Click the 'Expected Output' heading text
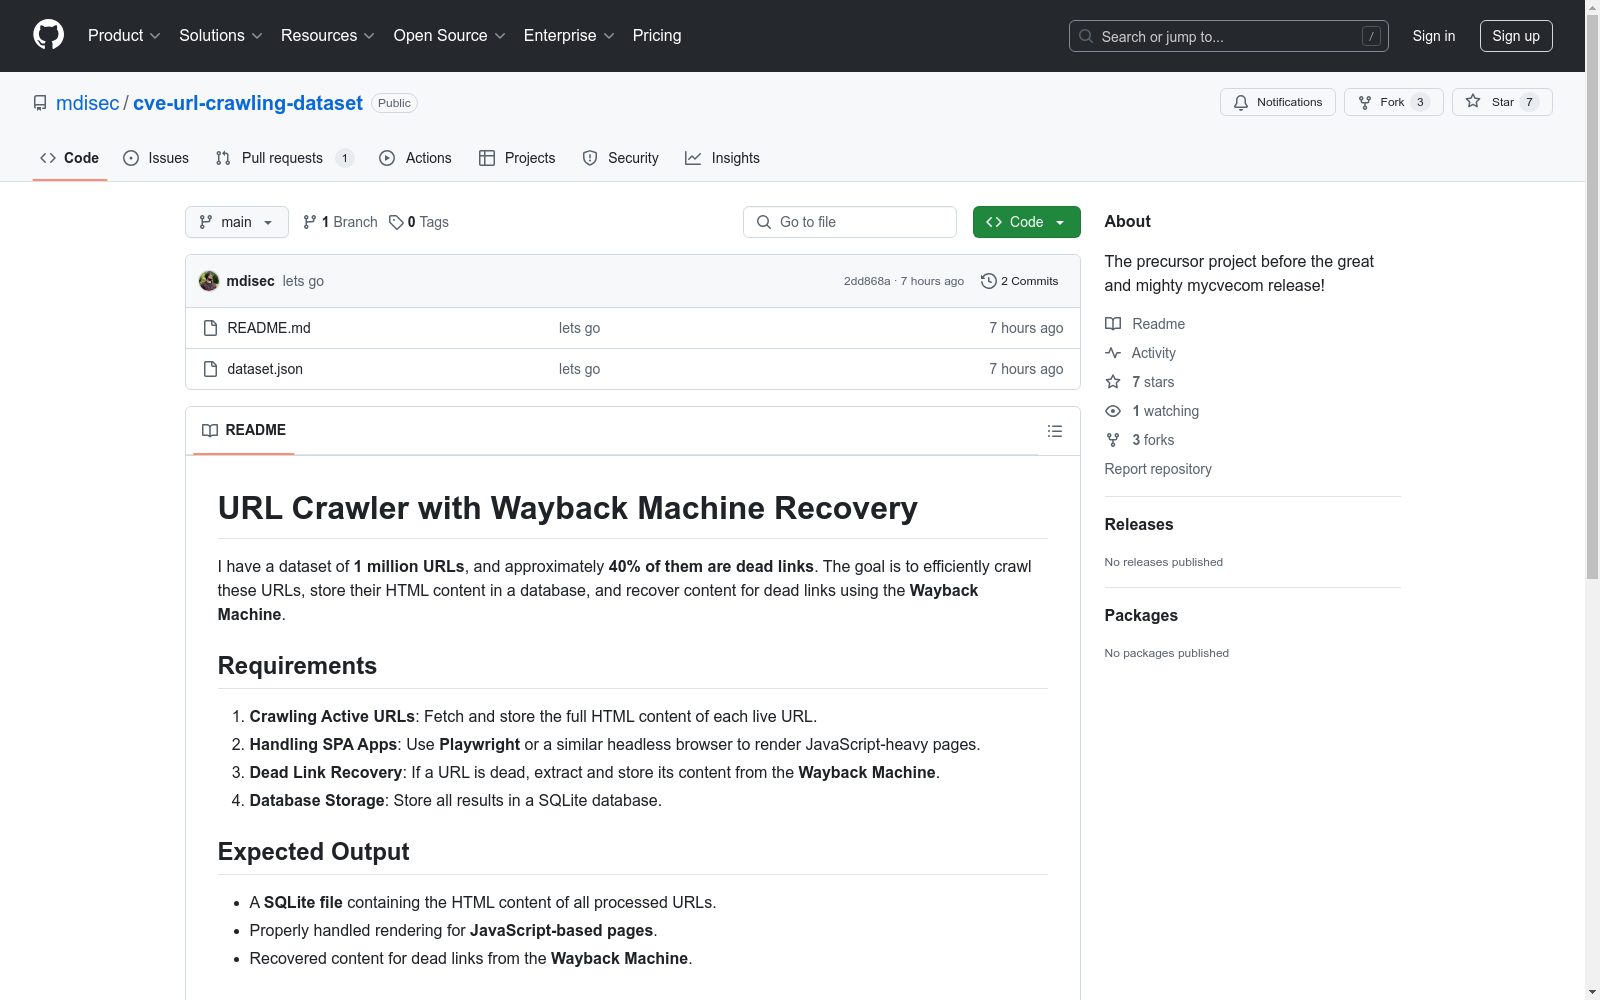1600x1000 pixels. coord(313,852)
